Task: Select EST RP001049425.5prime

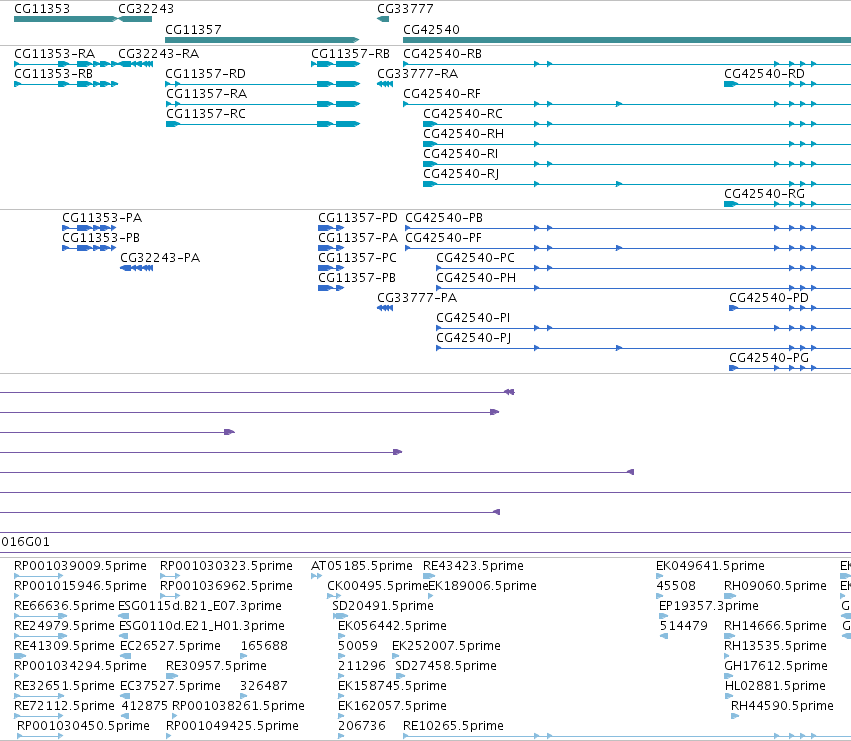Action: point(232,726)
